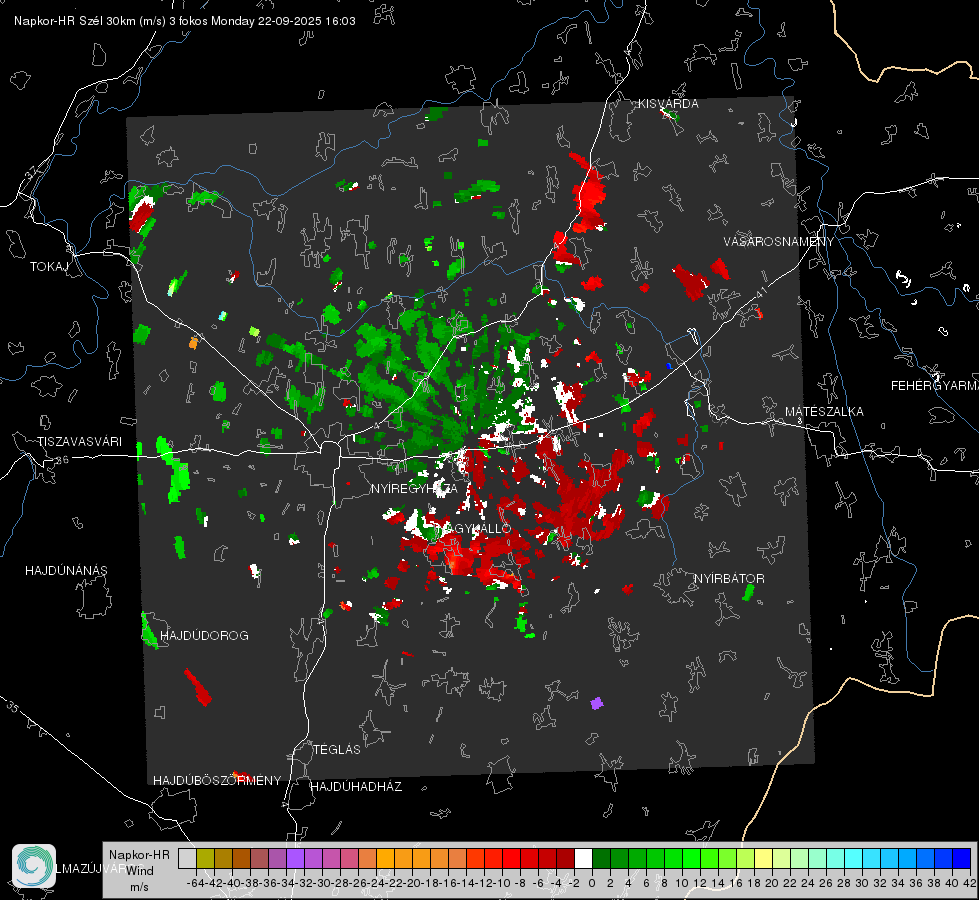Click the 20 value on the legend scale
The image size is (979, 900).
(x=772, y=883)
